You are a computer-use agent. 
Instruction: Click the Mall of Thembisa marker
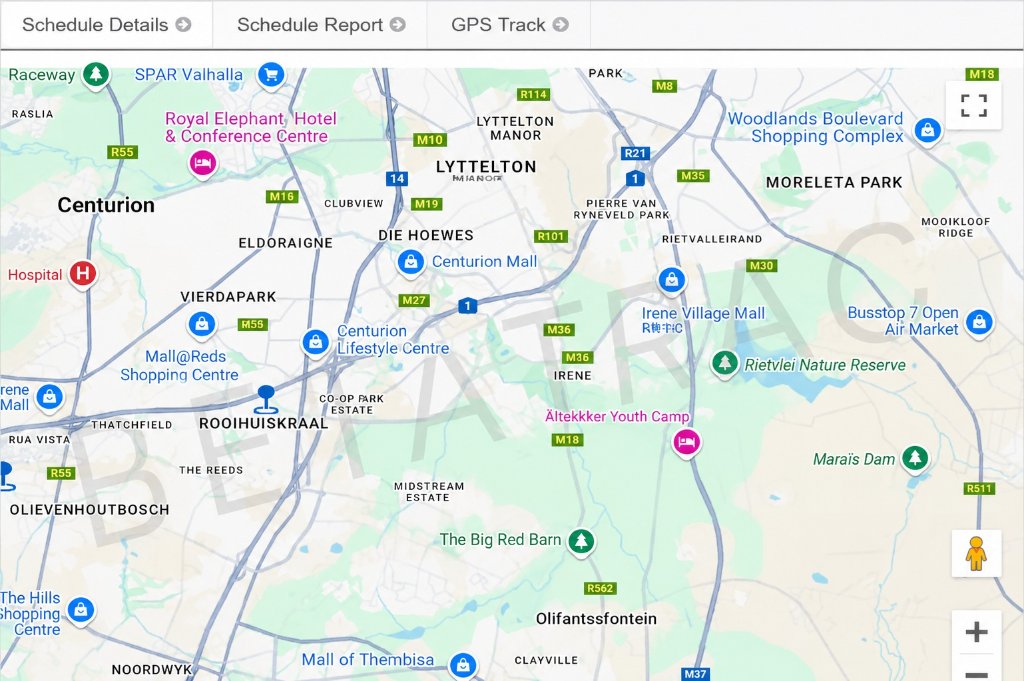(x=463, y=665)
